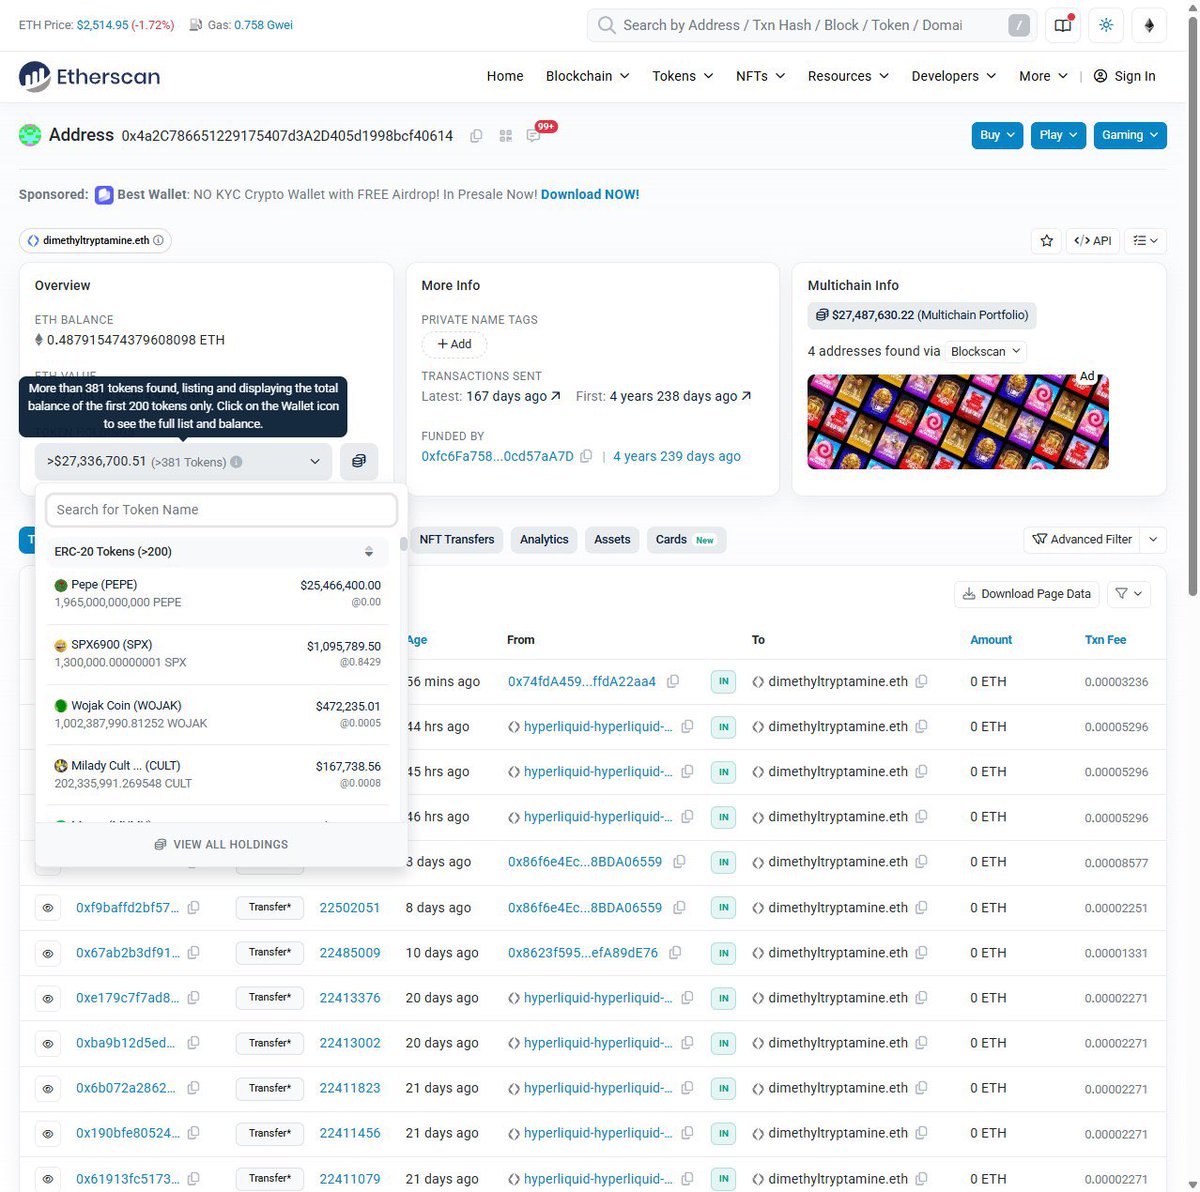Open the Buy dropdown button
This screenshot has width=1200, height=1192.
point(997,135)
